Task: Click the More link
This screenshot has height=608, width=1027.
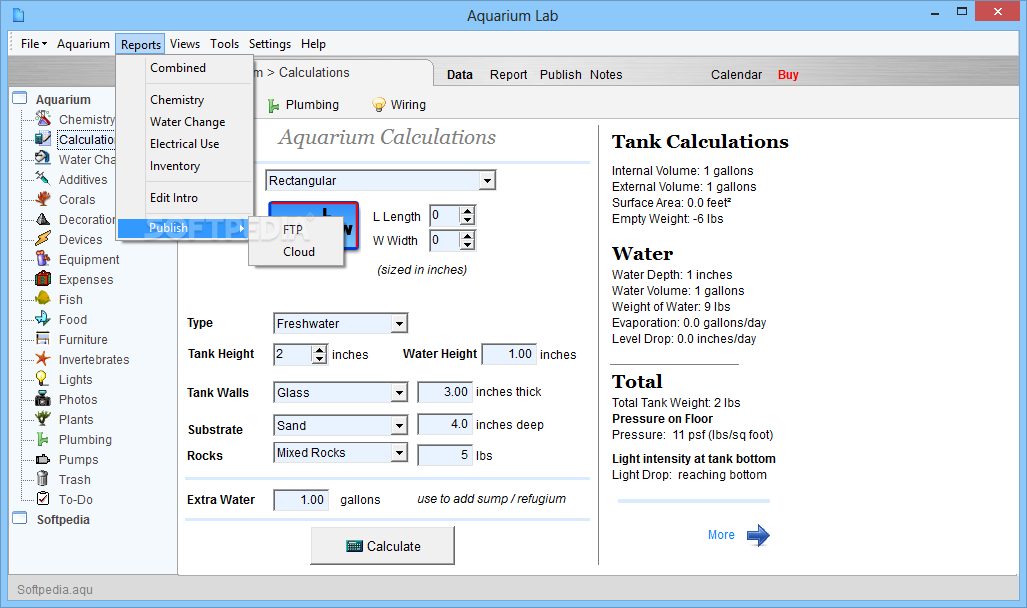Action: [721, 535]
